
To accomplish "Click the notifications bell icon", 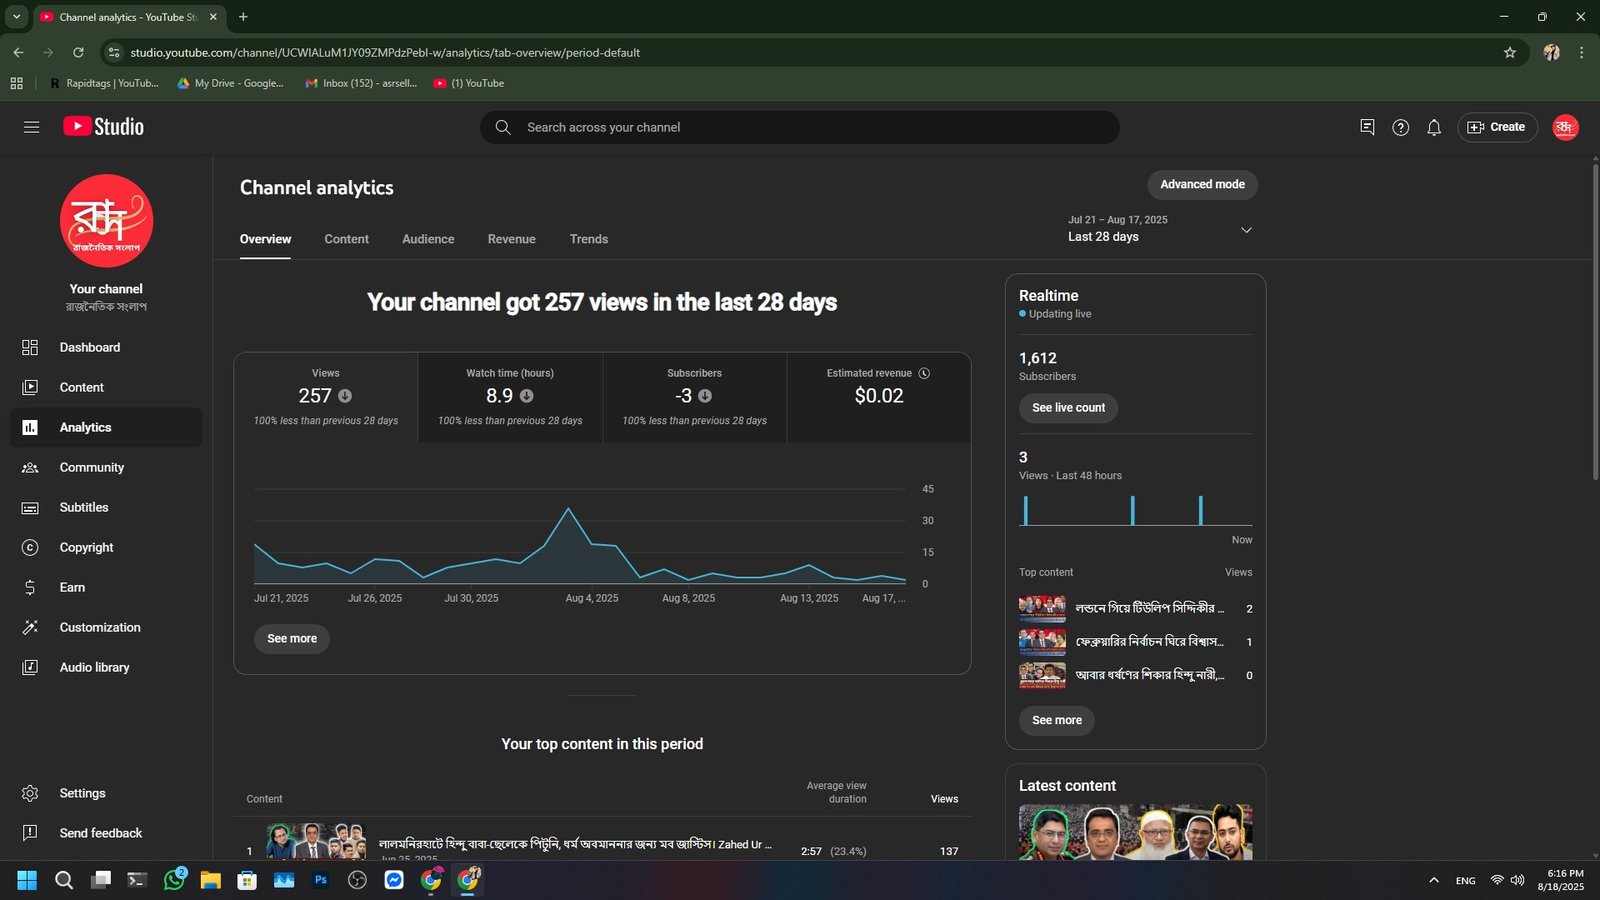I will pos(1434,127).
